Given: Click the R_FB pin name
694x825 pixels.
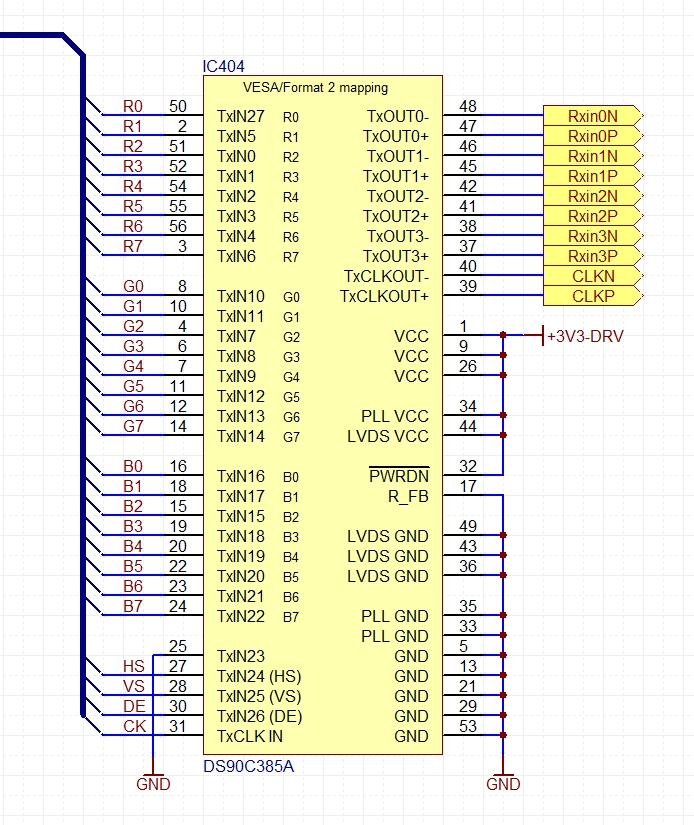Looking at the screenshot, I should pos(408,496).
